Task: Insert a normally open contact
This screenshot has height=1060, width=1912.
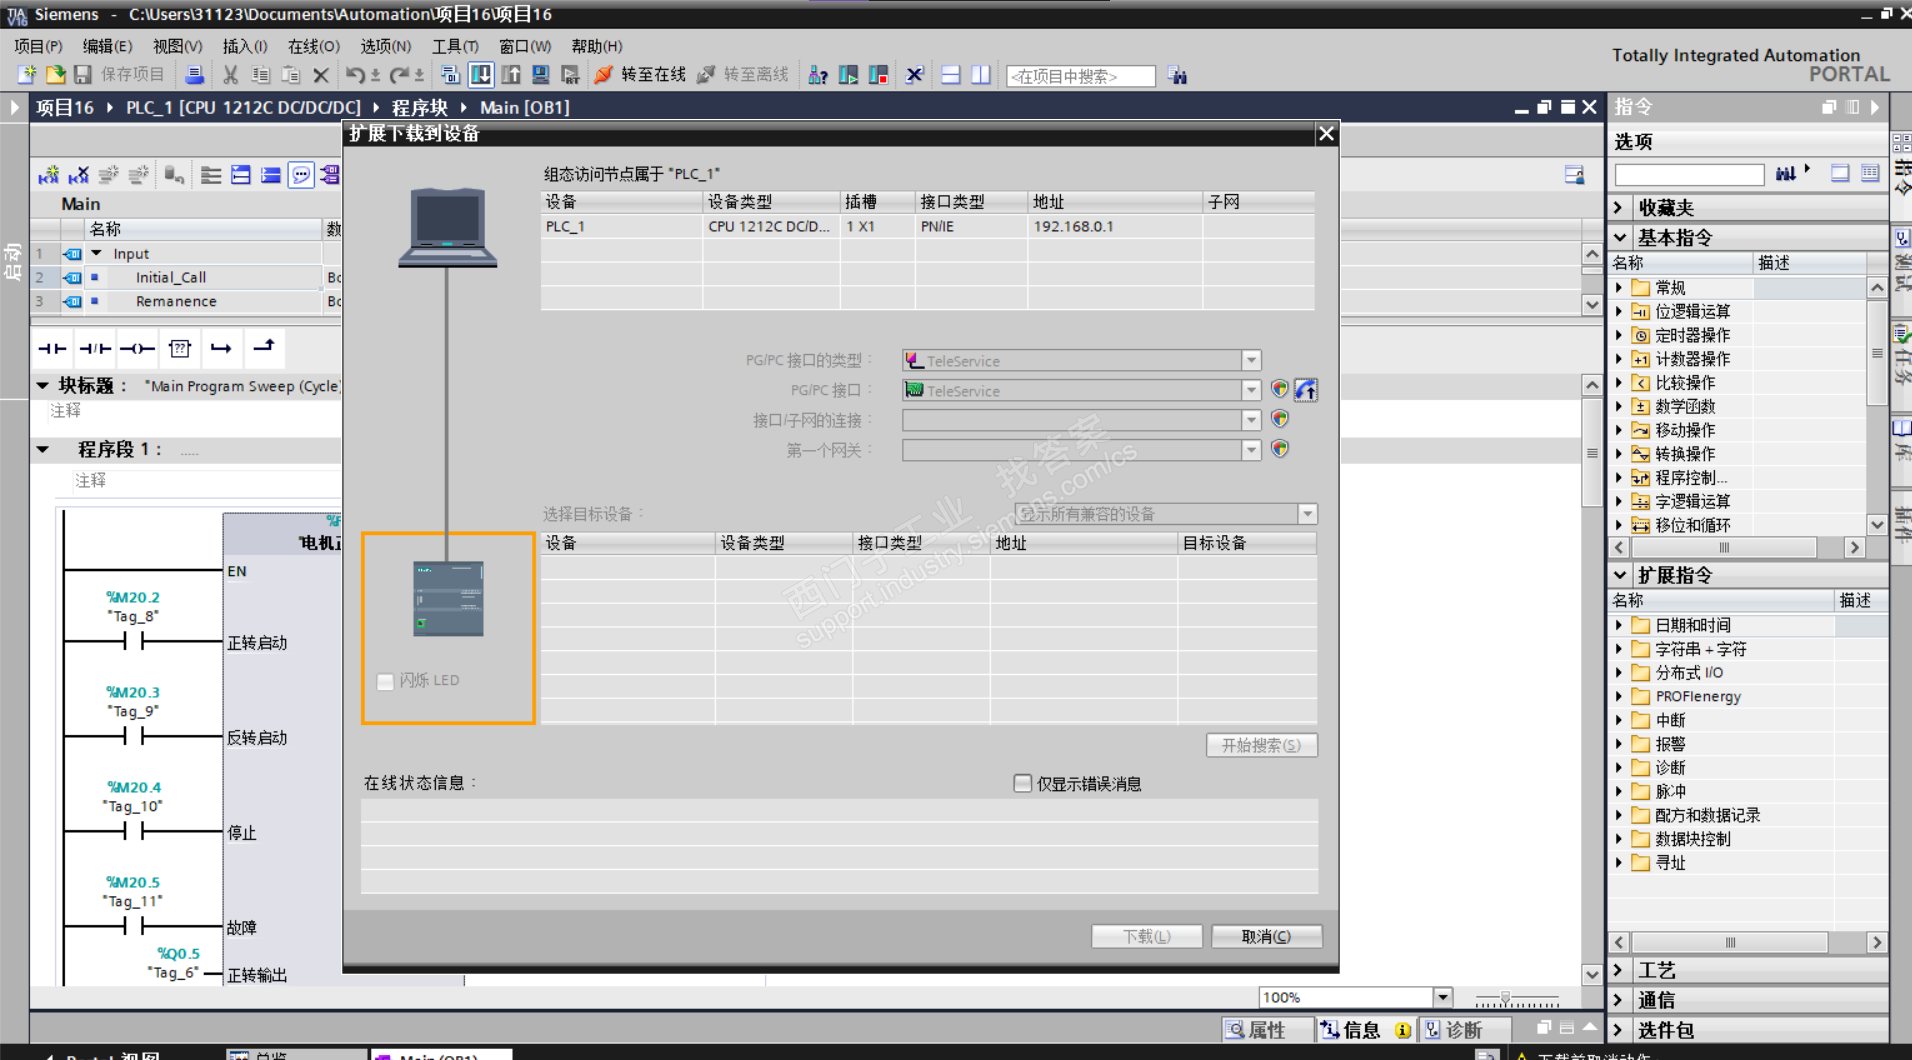Action: [52, 348]
